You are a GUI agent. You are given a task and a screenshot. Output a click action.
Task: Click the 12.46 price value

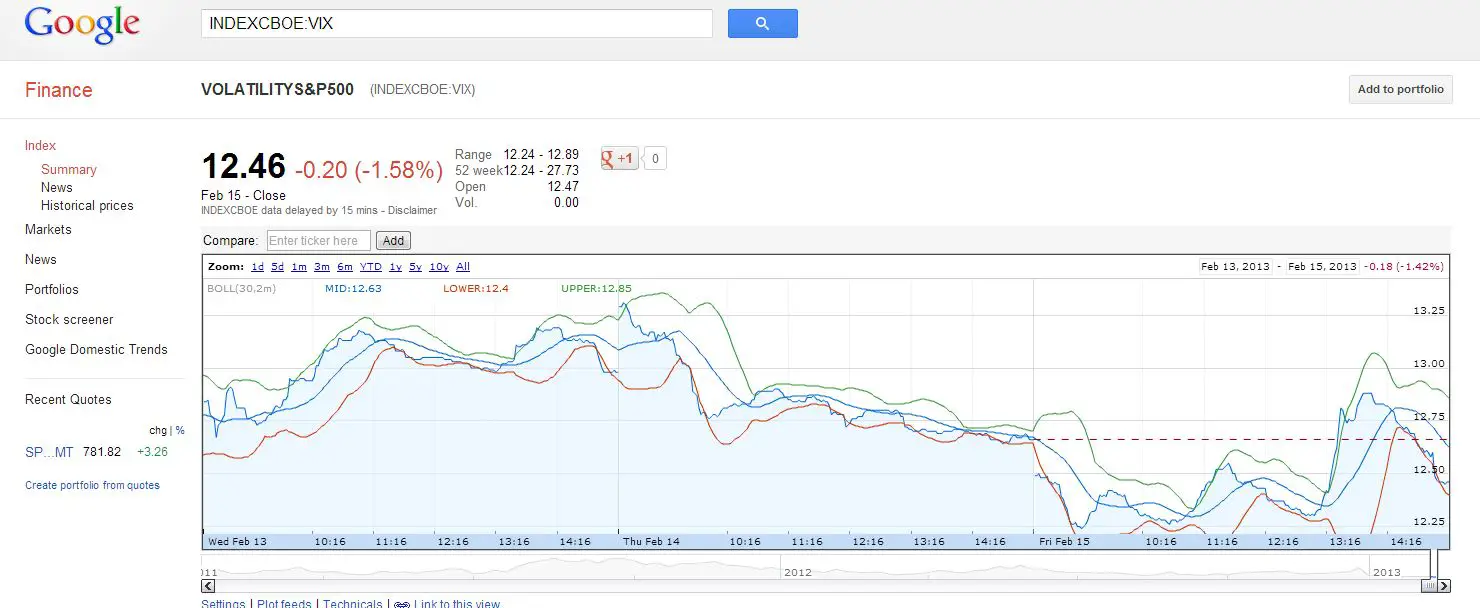(243, 166)
